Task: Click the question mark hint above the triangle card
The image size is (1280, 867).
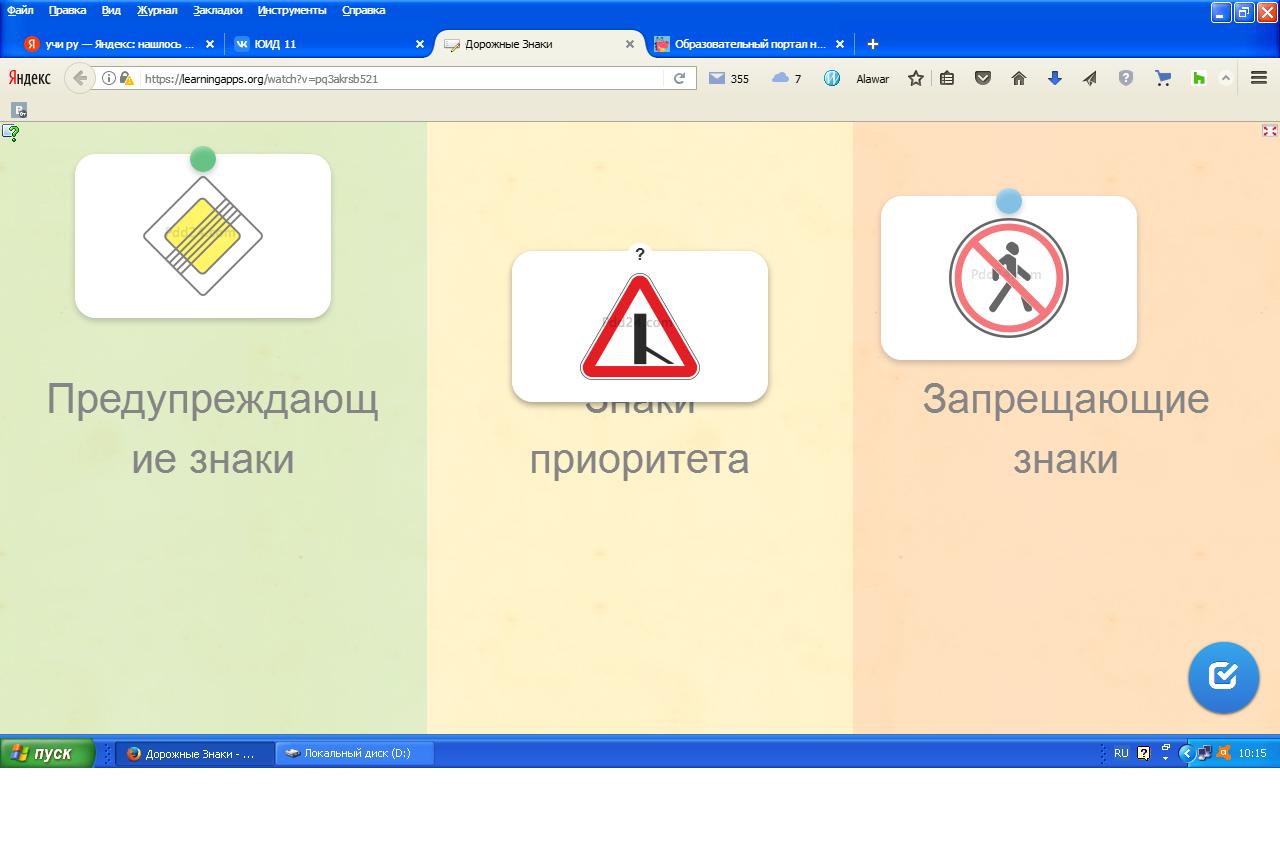Action: click(640, 254)
